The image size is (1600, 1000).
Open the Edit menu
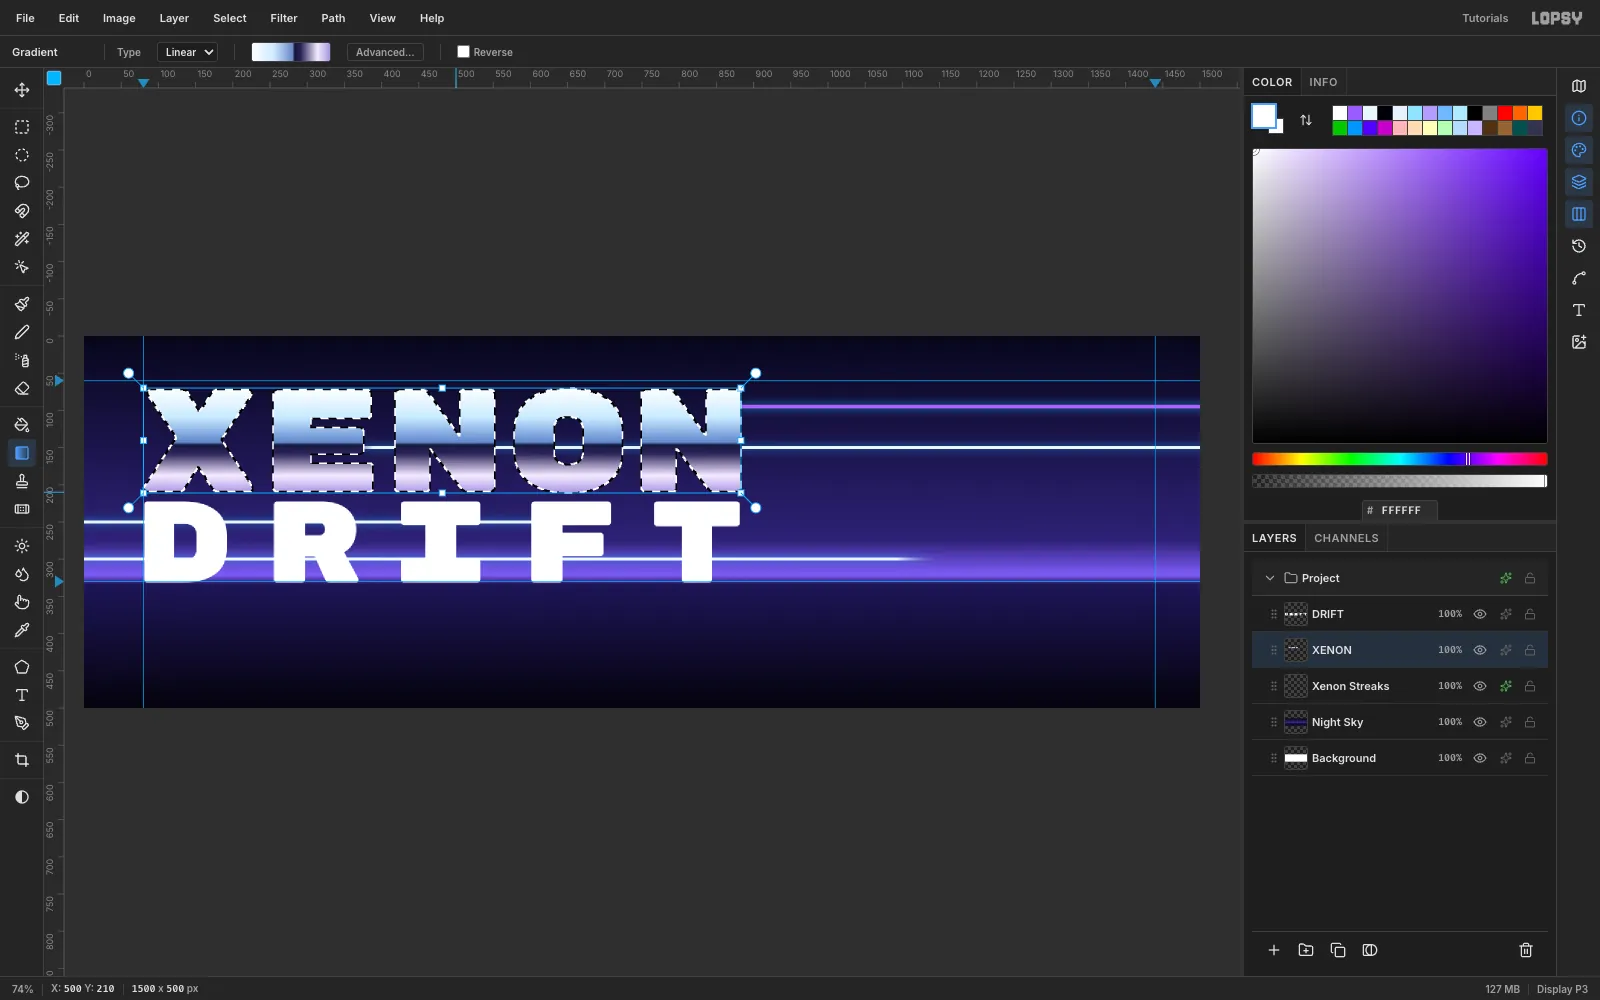(69, 18)
